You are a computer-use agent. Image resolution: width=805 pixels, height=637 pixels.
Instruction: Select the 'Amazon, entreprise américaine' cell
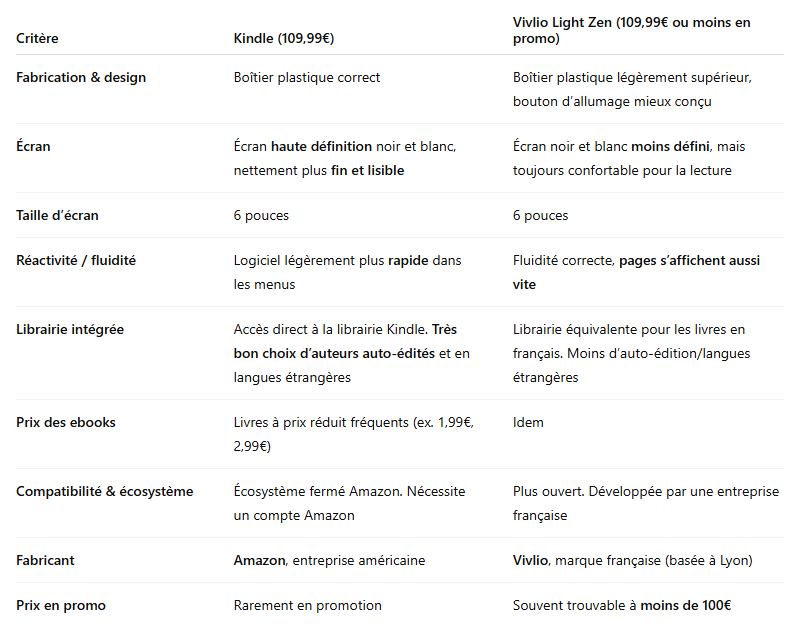tap(329, 560)
